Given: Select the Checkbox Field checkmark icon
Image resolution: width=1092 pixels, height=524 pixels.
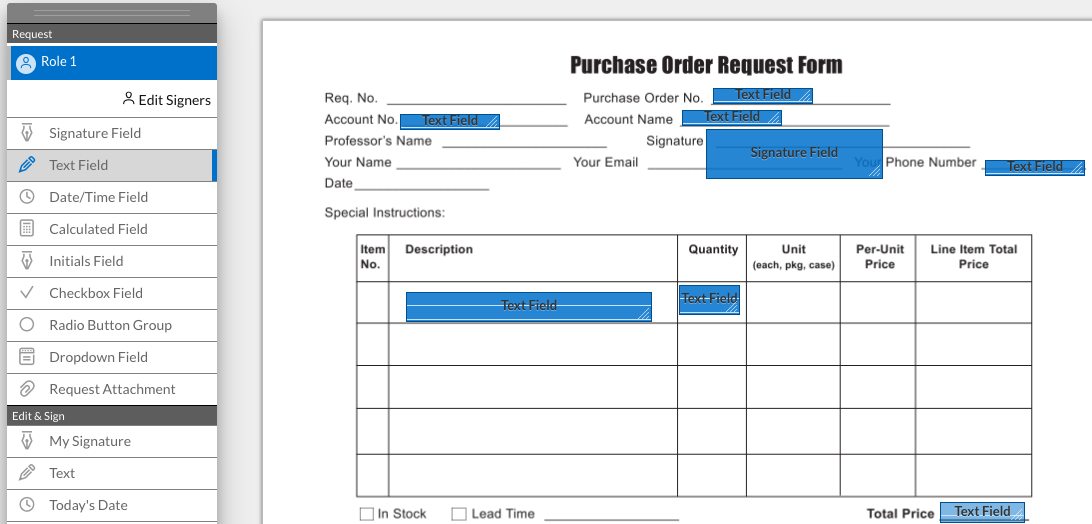Looking at the screenshot, I should [28, 293].
